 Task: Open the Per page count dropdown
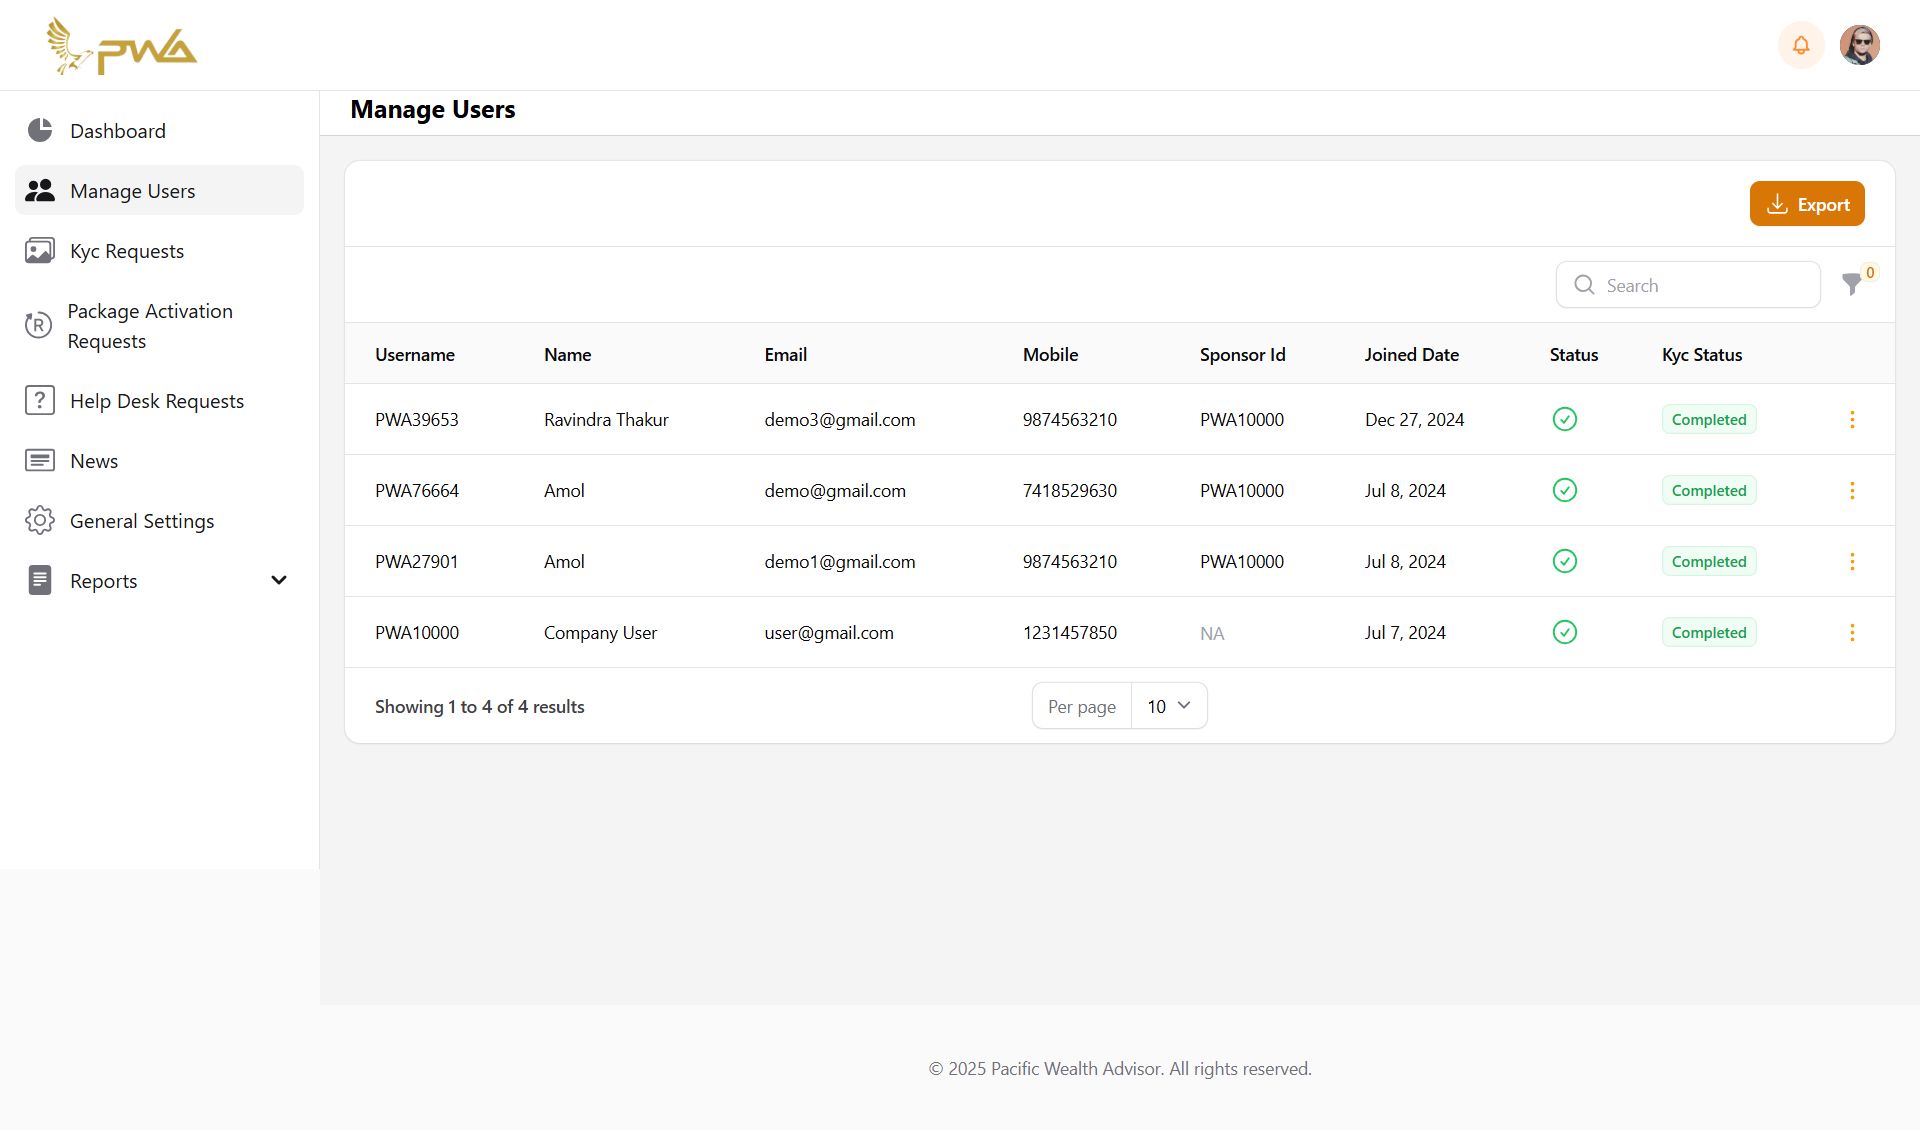point(1168,707)
